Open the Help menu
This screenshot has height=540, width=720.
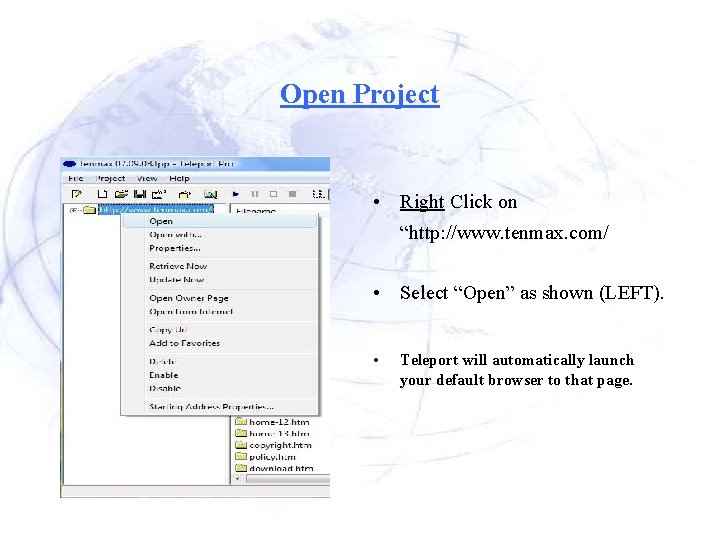pos(179,178)
